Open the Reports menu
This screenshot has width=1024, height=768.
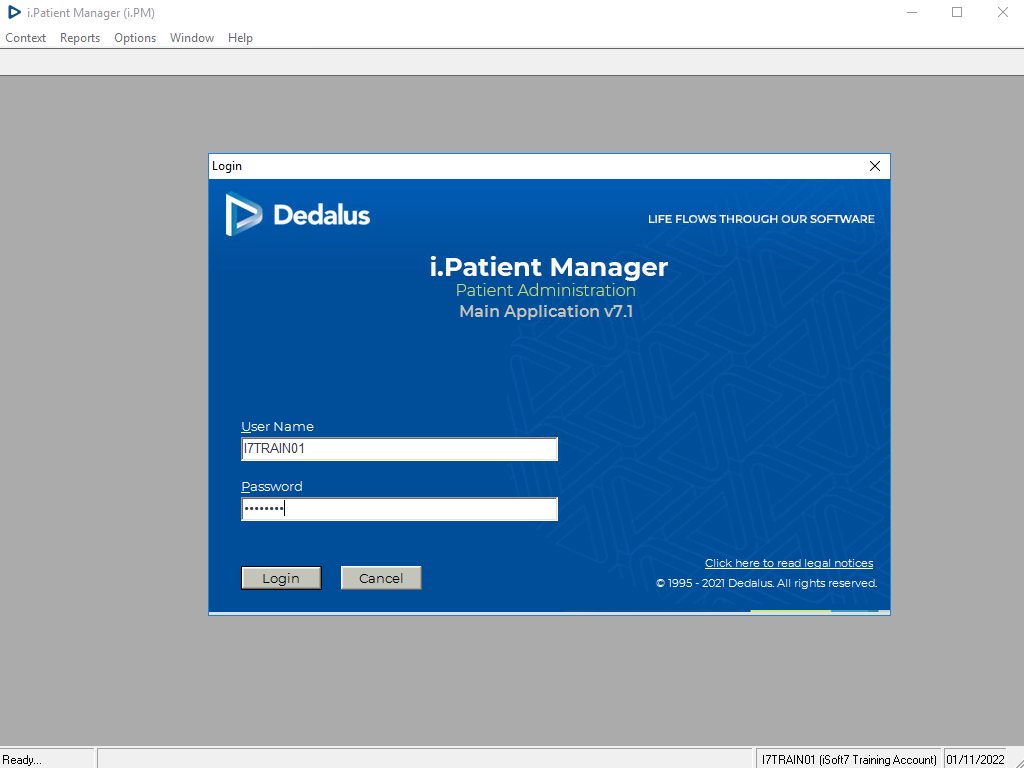(x=80, y=38)
